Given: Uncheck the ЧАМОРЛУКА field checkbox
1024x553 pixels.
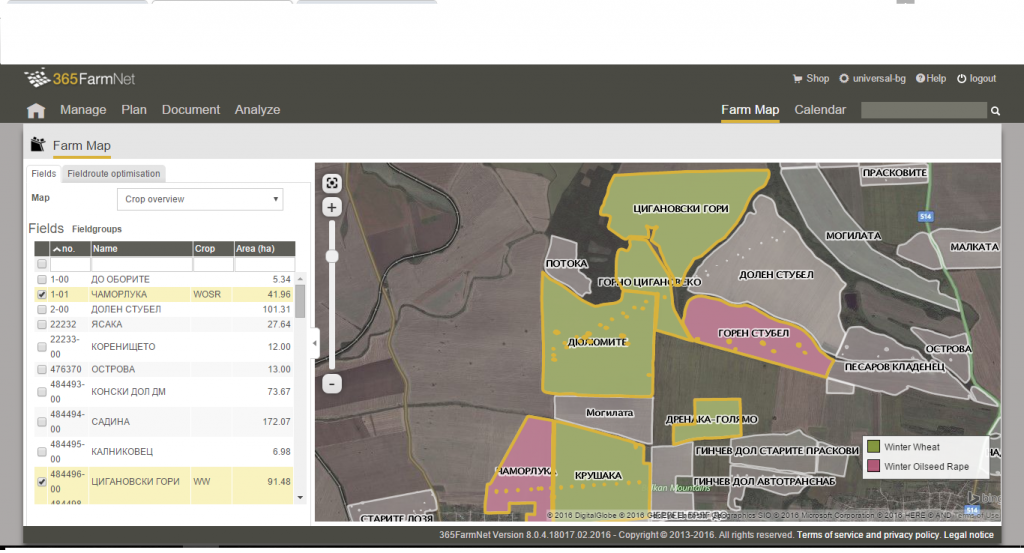Looking at the screenshot, I should tap(41, 295).
